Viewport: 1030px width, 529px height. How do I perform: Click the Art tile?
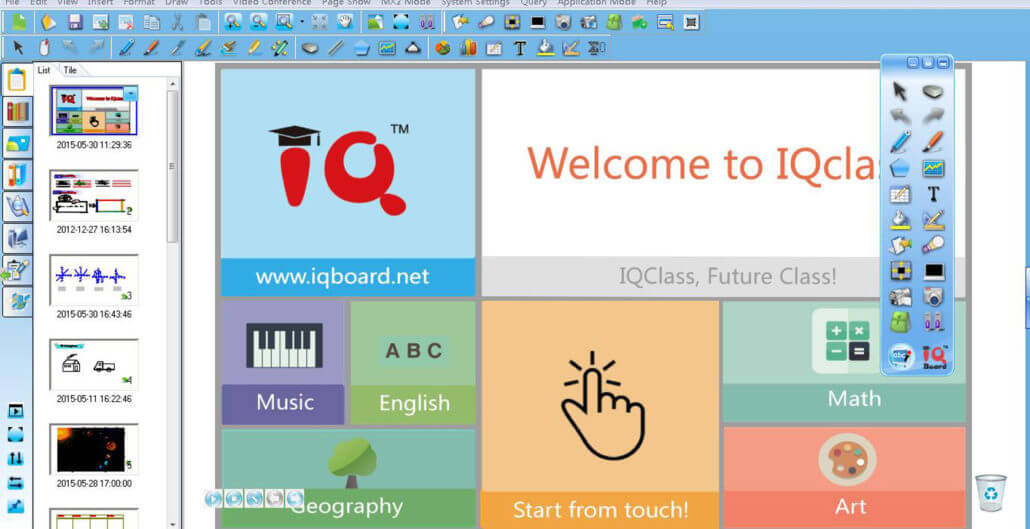pyautogui.click(x=845, y=477)
